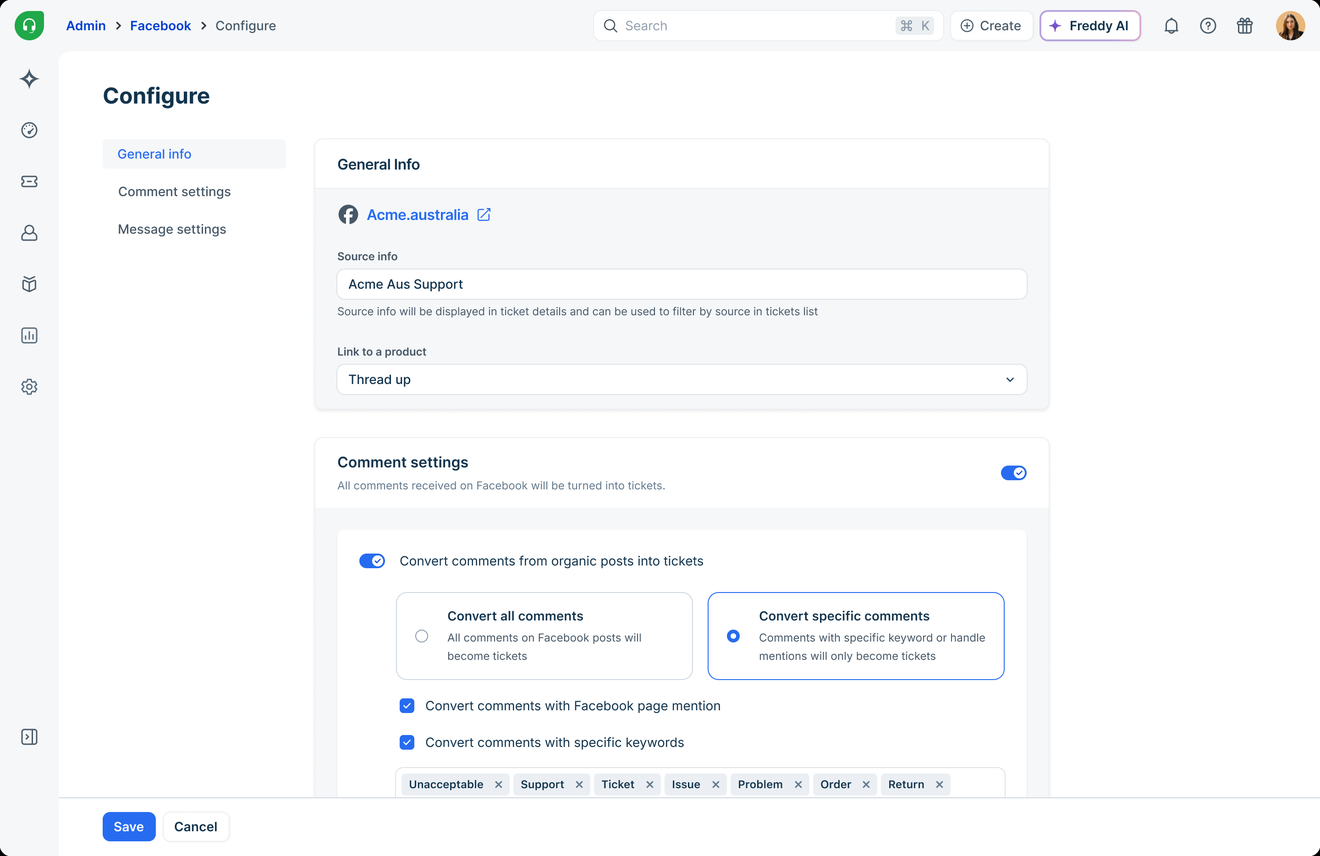Open the notifications bell
1320x856 pixels.
(1171, 26)
